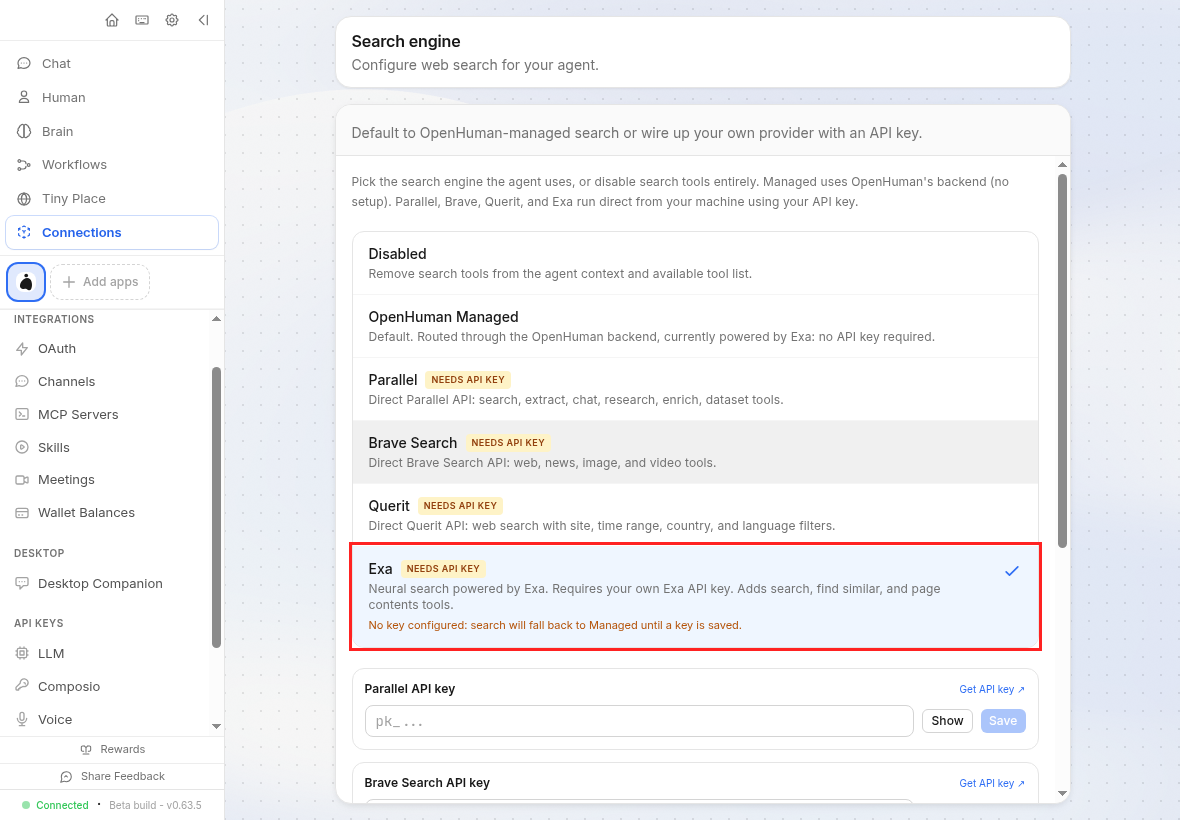
Task: Select the Parallel search engine option
Action: click(695, 389)
